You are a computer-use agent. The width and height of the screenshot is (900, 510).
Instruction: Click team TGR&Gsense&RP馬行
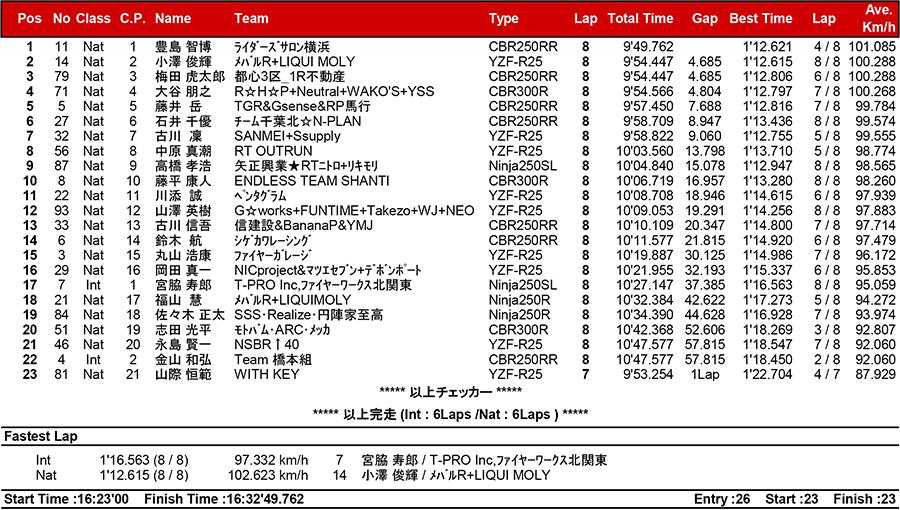click(x=302, y=107)
